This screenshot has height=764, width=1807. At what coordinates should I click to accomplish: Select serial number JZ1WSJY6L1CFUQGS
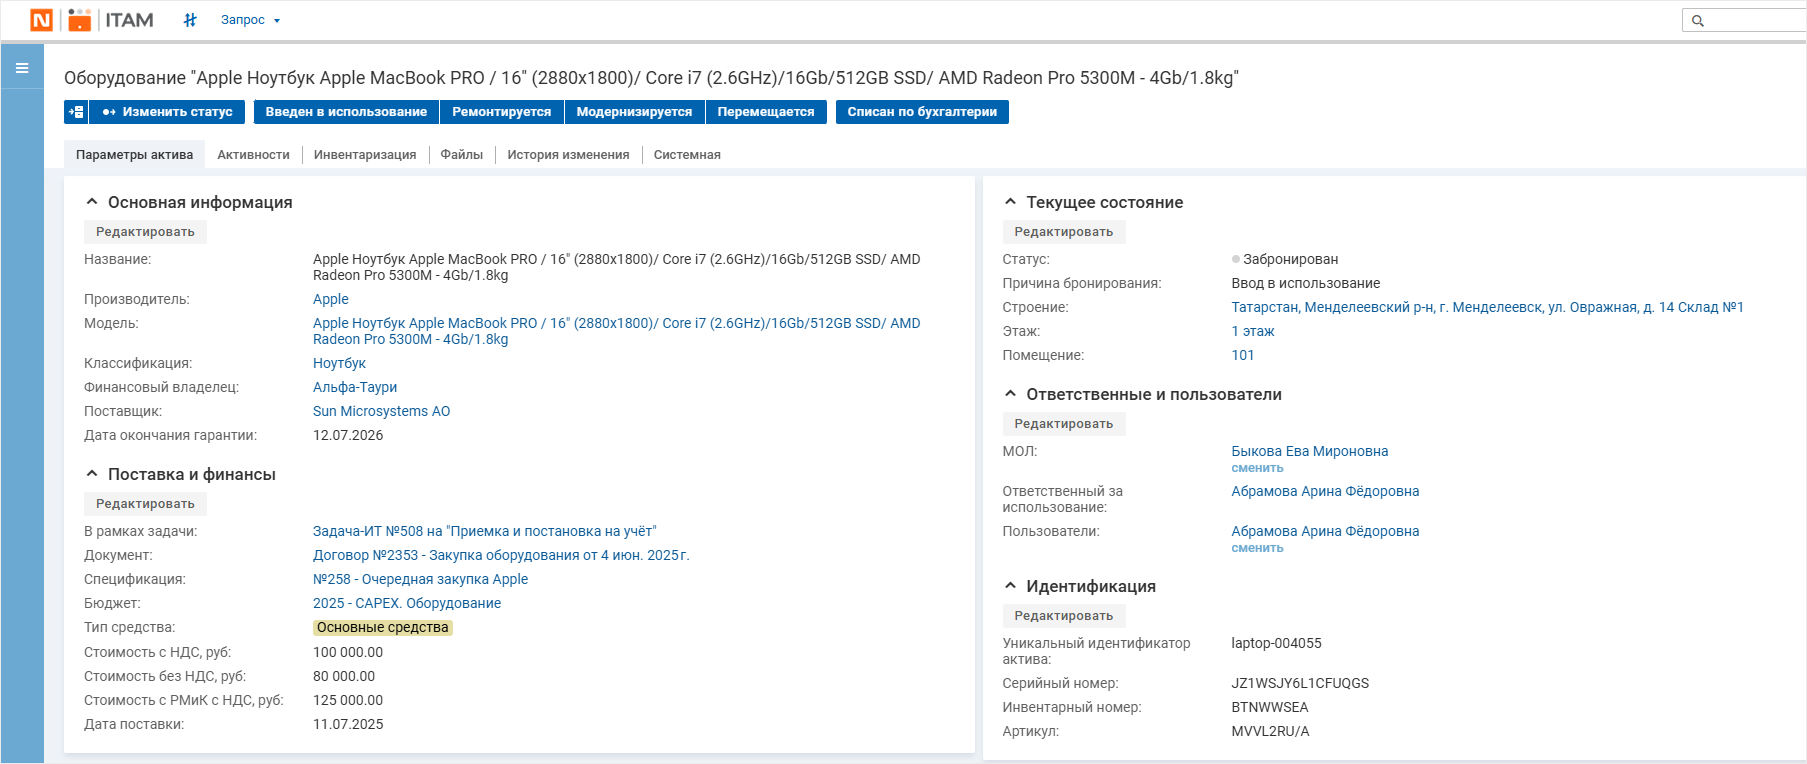1300,683
